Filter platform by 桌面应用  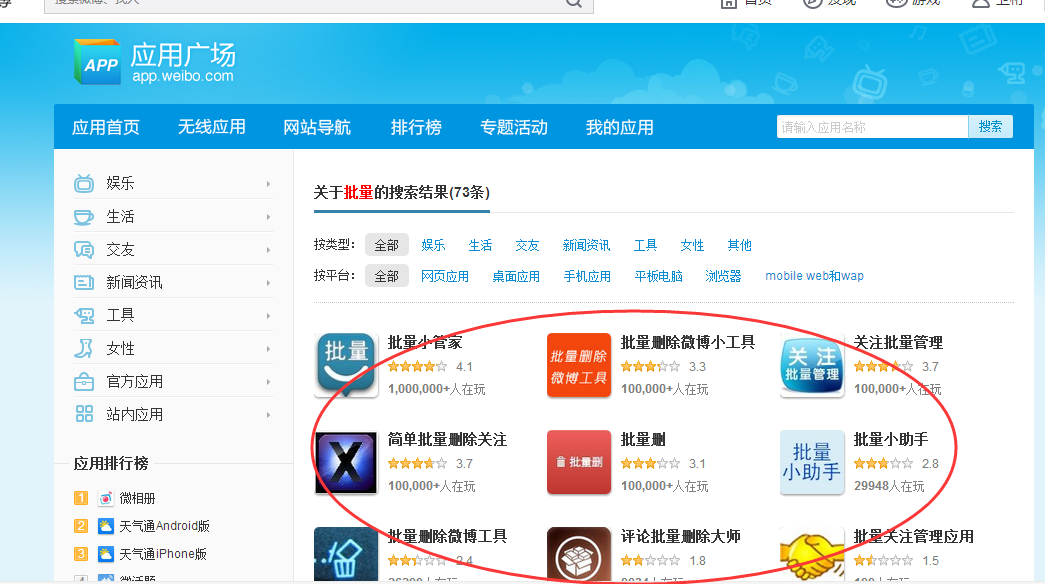(x=516, y=275)
